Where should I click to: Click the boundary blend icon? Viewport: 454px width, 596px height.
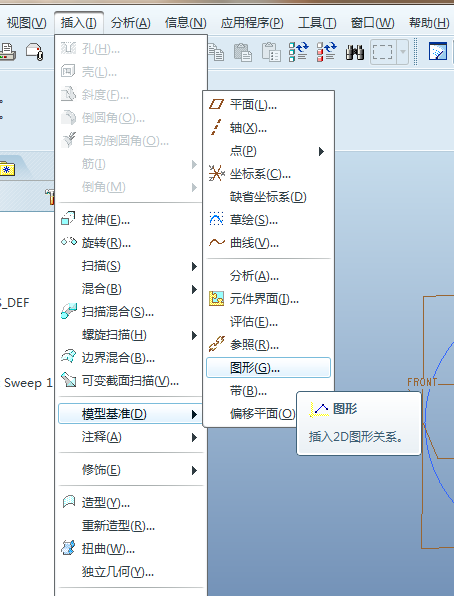click(x=69, y=356)
